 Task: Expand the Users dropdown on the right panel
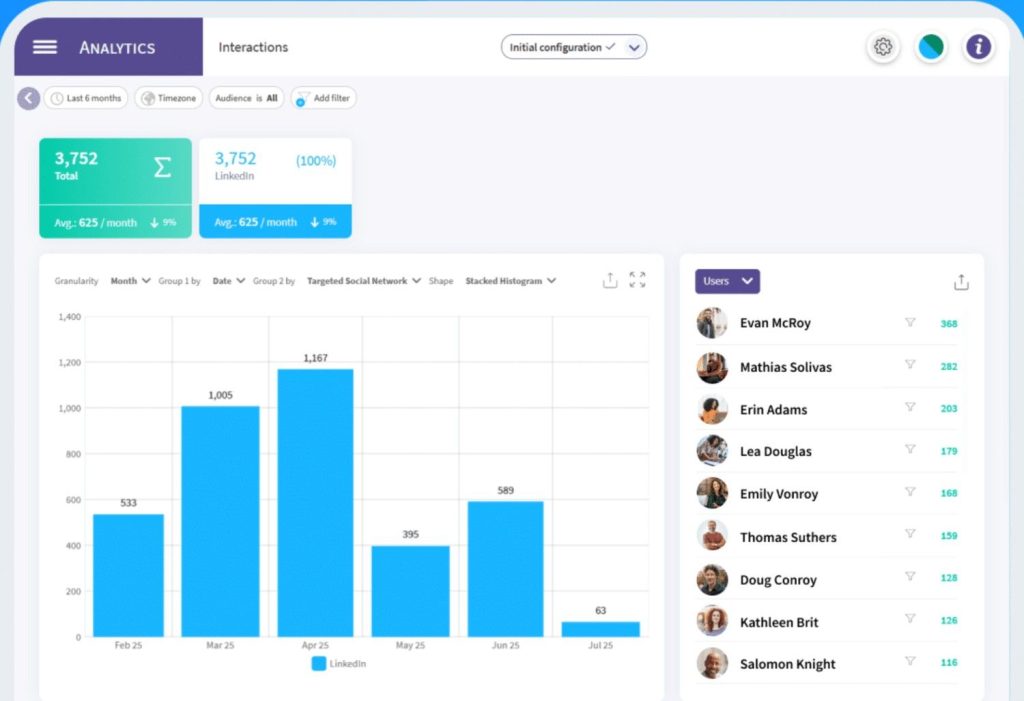coord(727,281)
